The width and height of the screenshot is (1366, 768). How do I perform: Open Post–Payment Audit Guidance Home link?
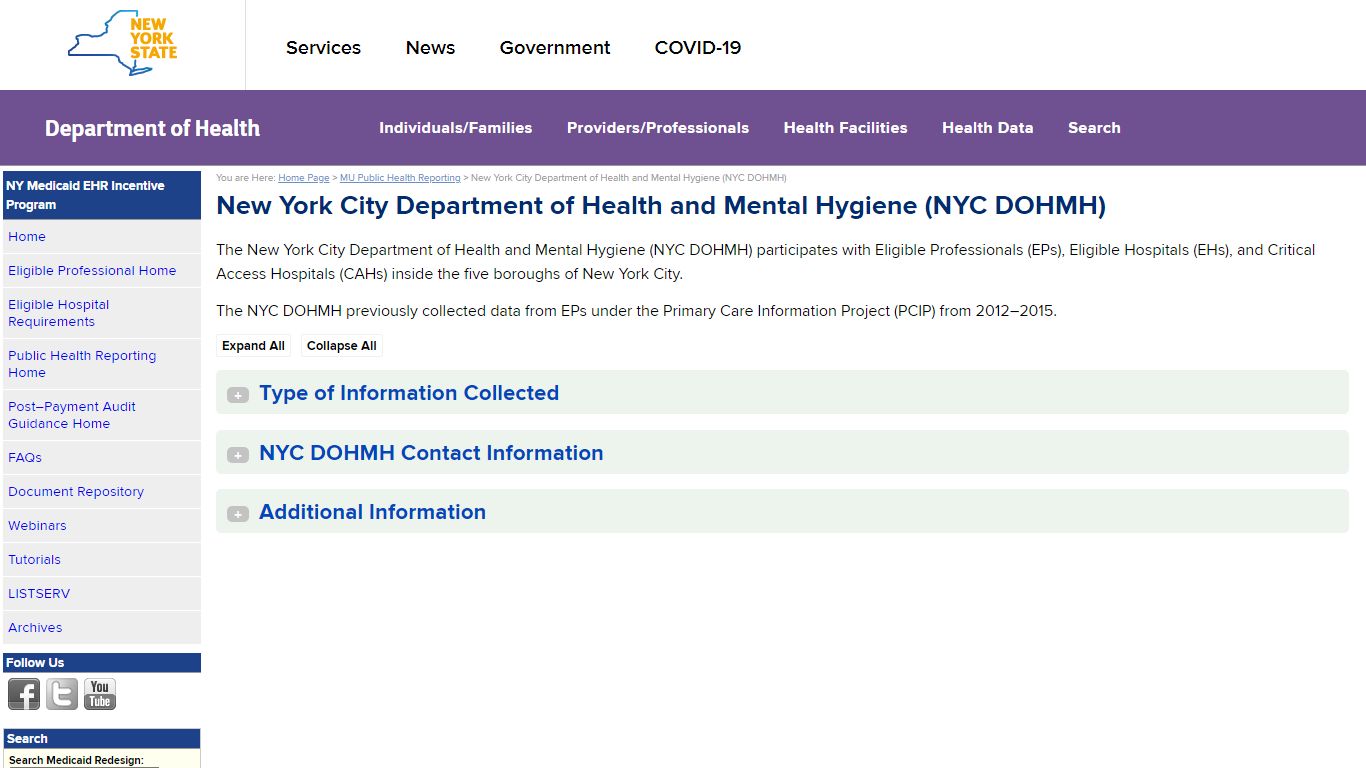(x=72, y=415)
